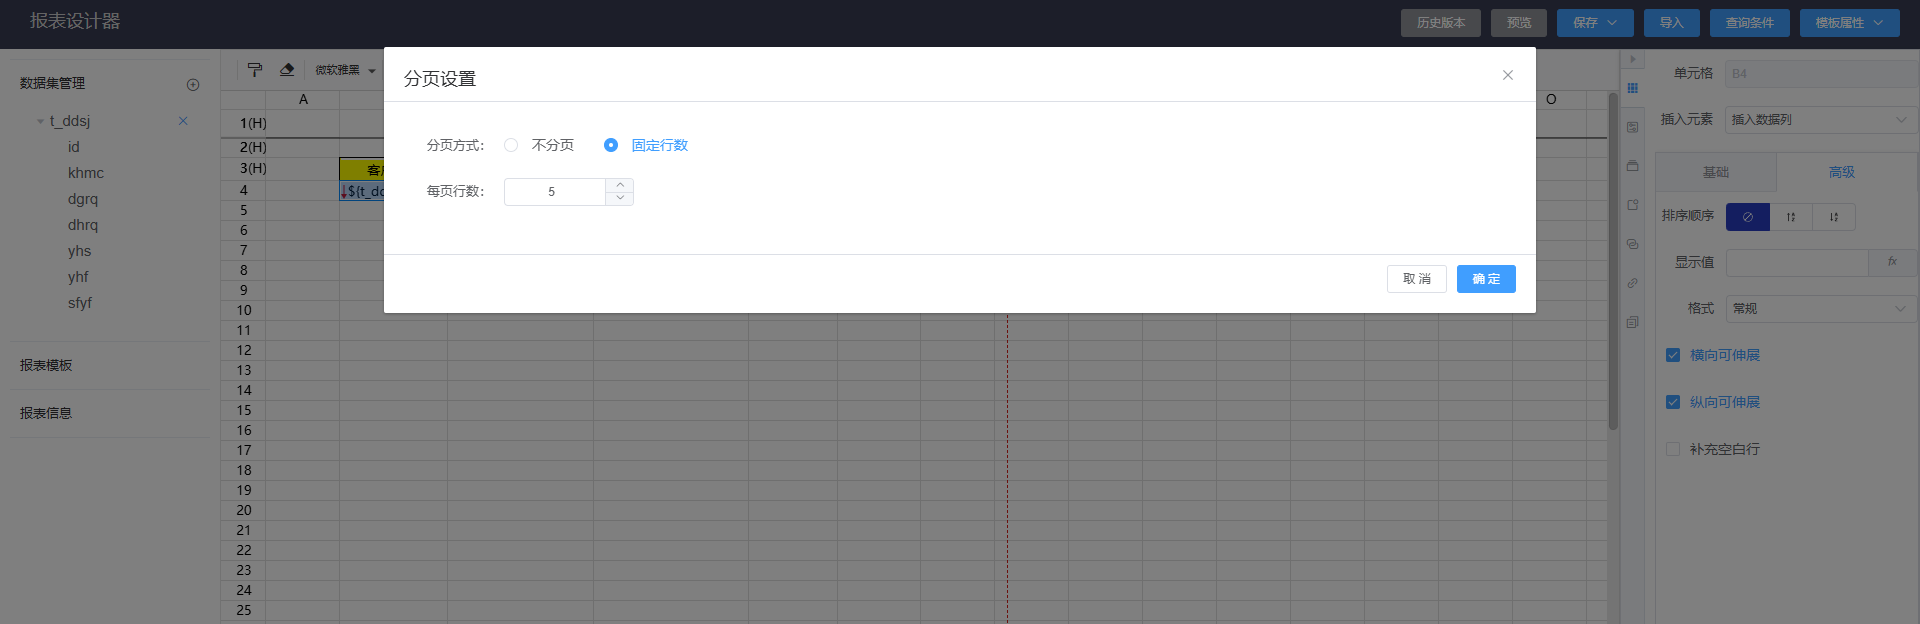Screen dimensions: 1920x624
Task: Click the third icon in right sidebar strip
Action: click(x=1632, y=166)
